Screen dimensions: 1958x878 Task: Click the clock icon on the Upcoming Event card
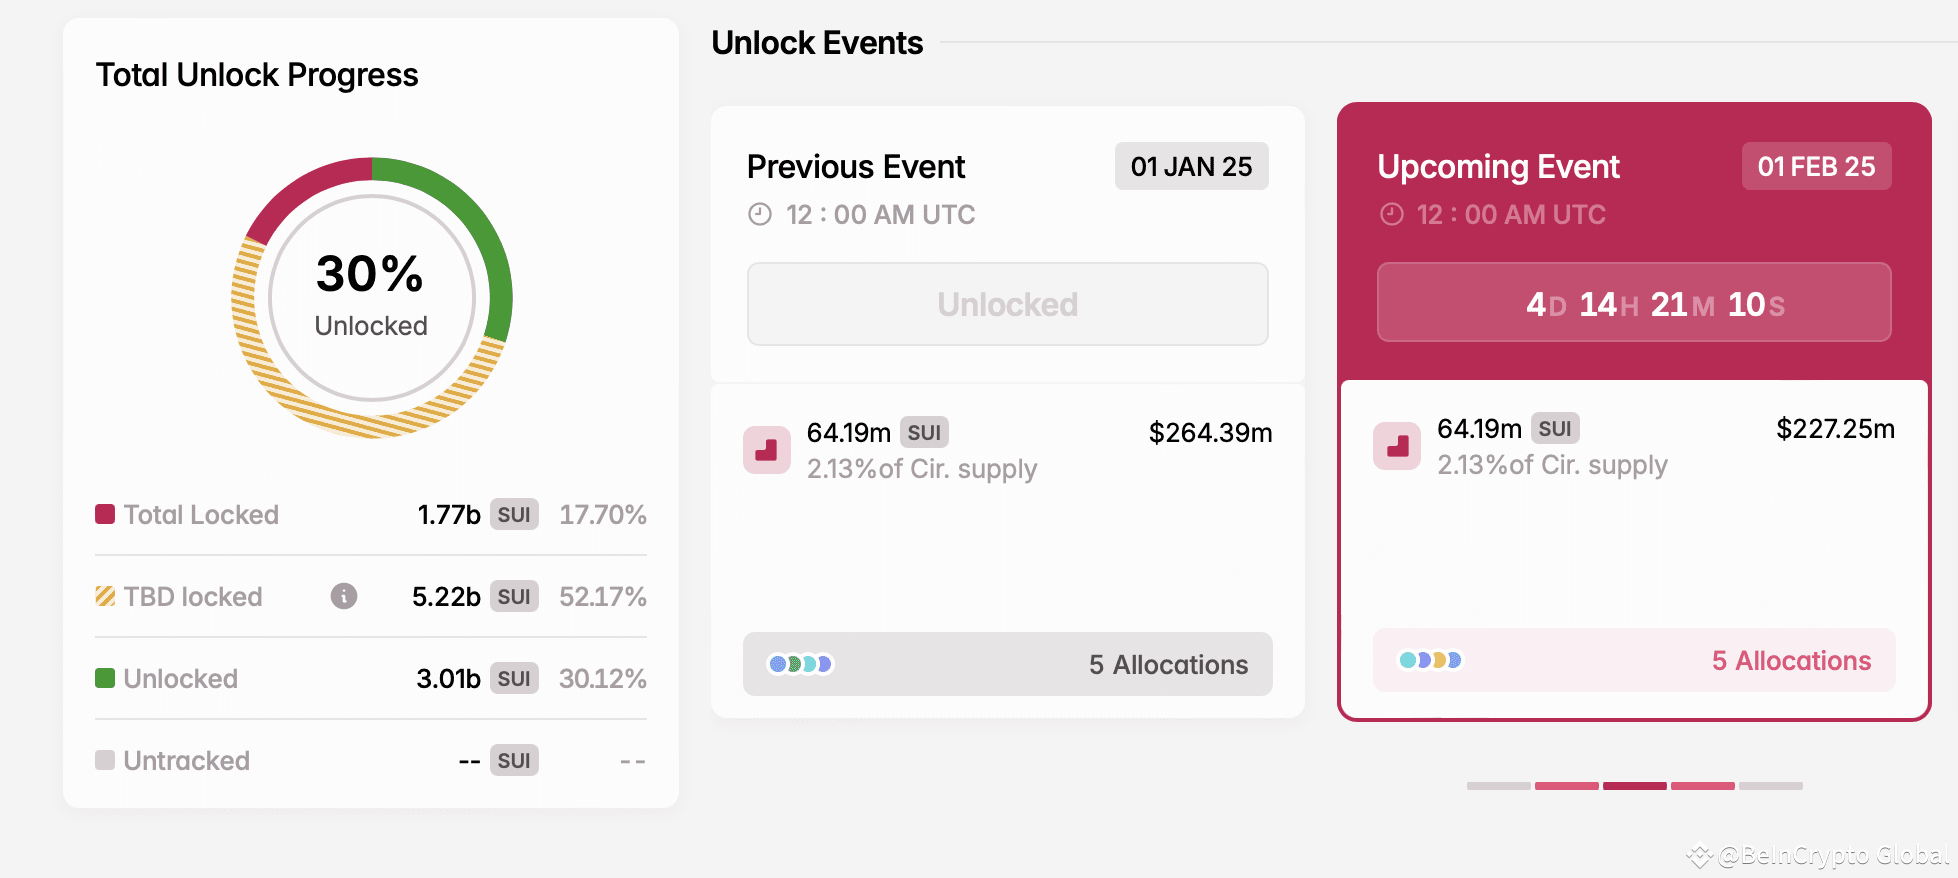[x=1390, y=214]
